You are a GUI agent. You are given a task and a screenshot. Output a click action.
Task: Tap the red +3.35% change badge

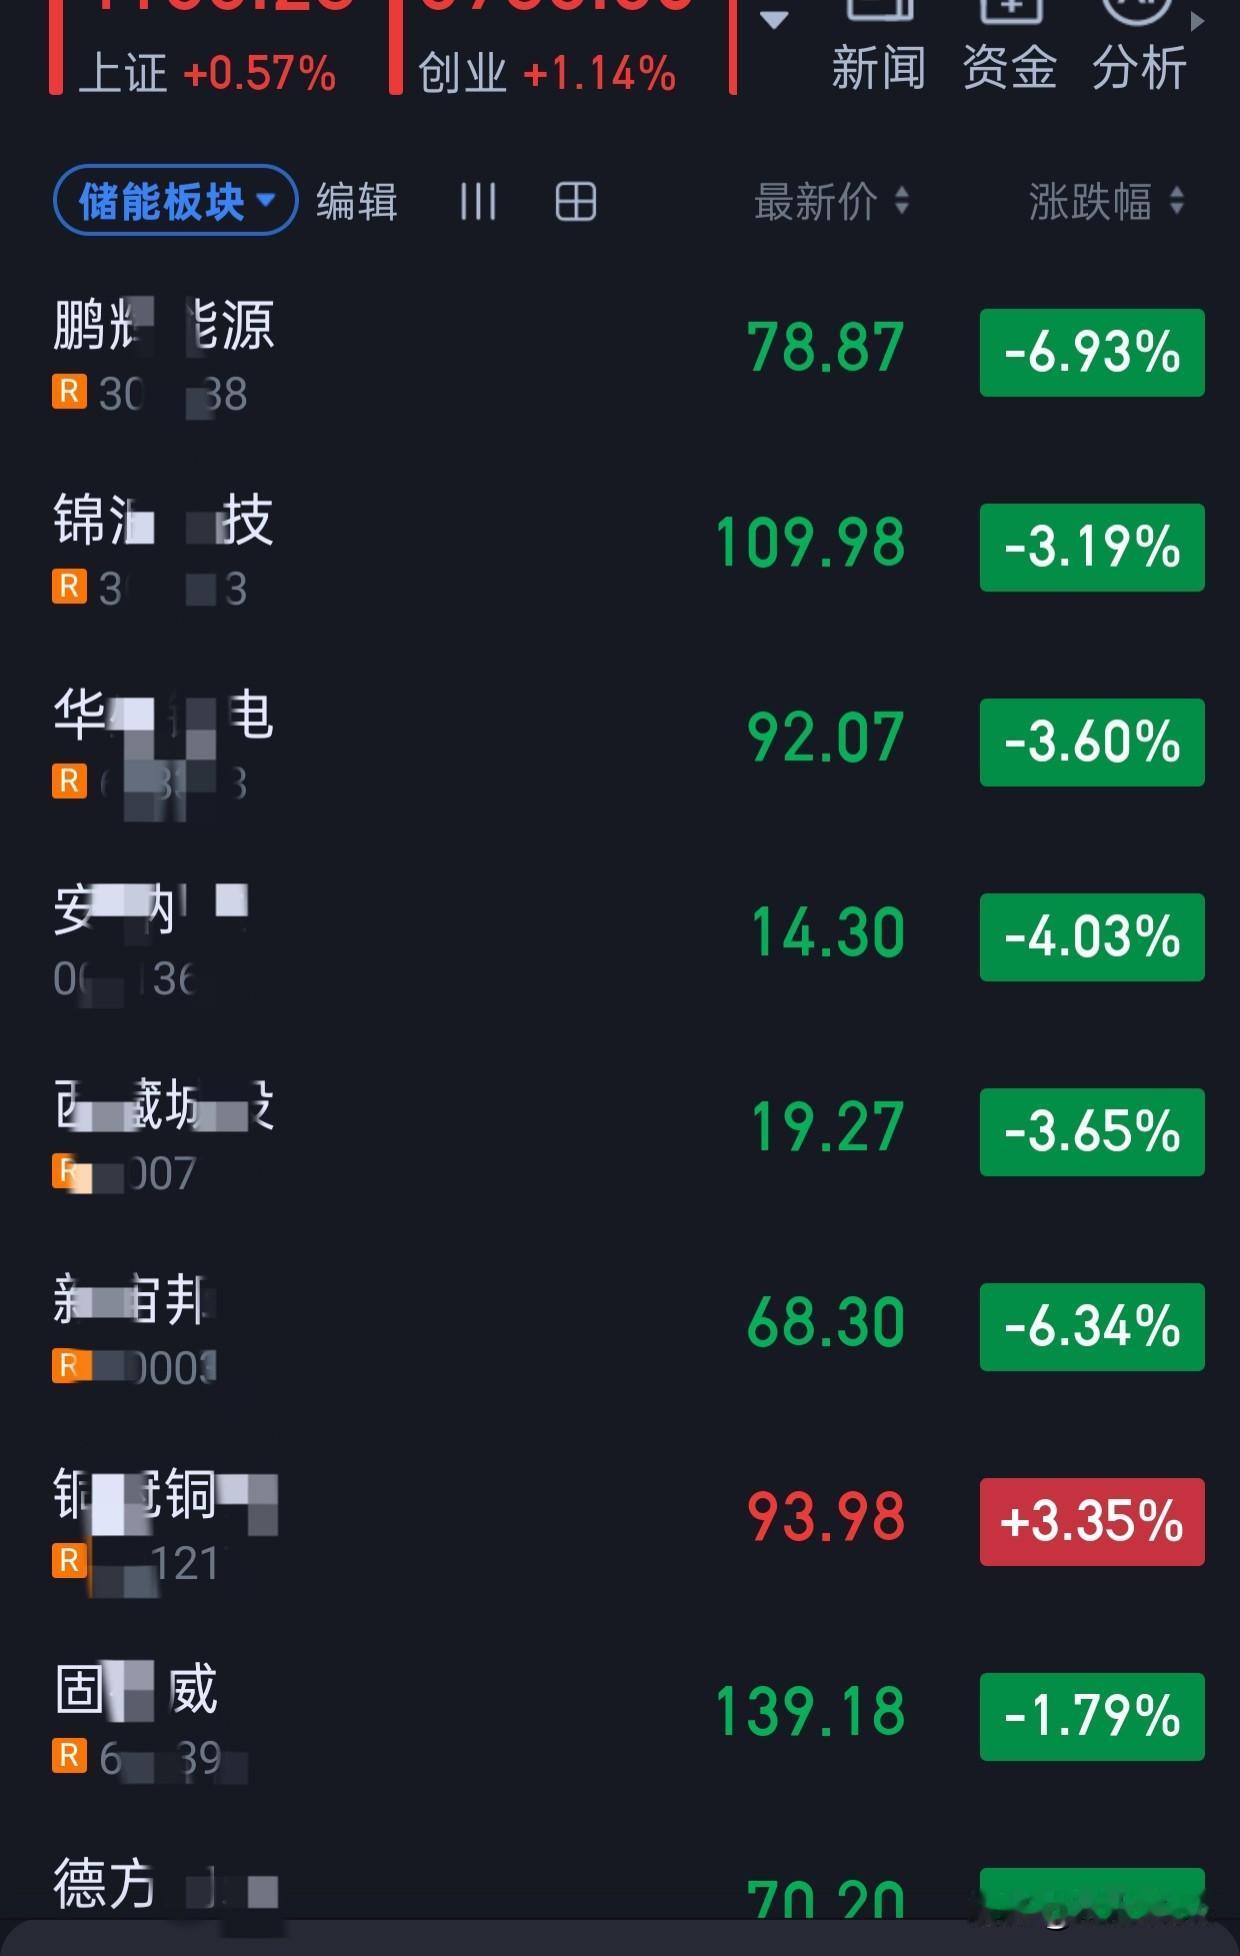(1092, 1522)
